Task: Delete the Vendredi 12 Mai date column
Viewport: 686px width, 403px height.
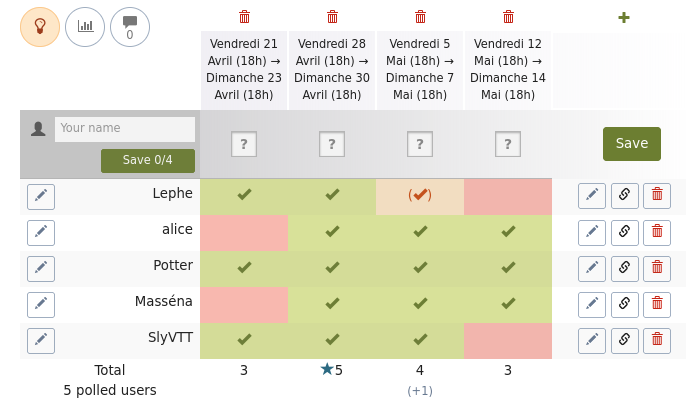Action: tap(508, 17)
